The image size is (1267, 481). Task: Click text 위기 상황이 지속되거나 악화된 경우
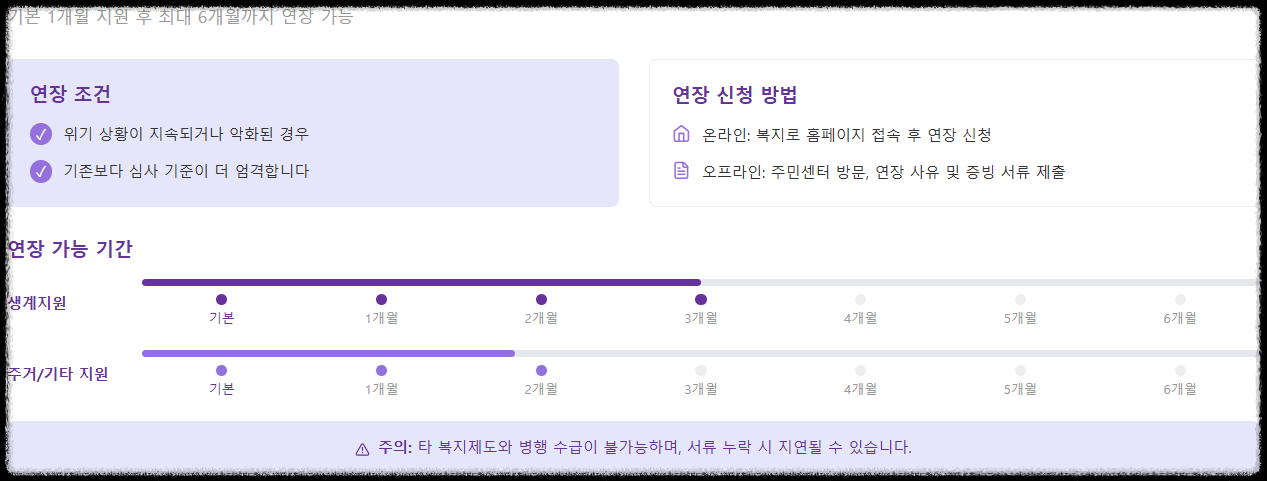click(x=187, y=134)
